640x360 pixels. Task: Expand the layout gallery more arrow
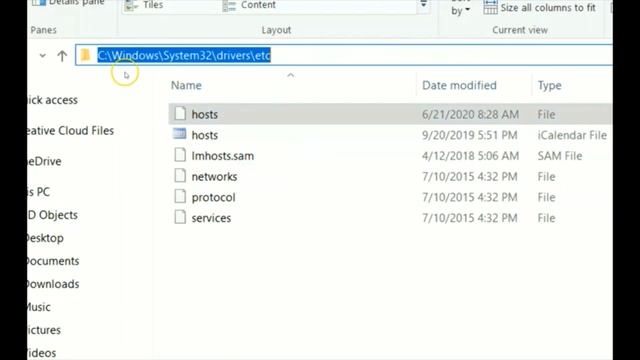424,5
